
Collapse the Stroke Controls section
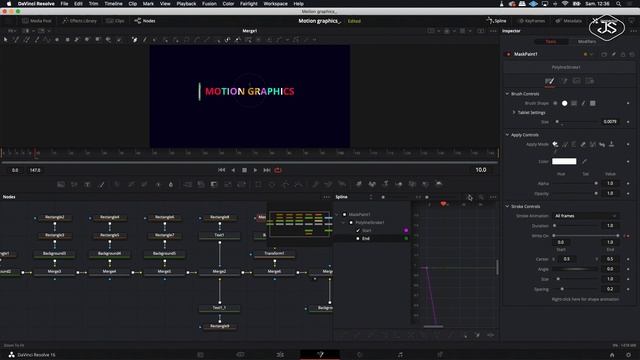click(x=507, y=207)
